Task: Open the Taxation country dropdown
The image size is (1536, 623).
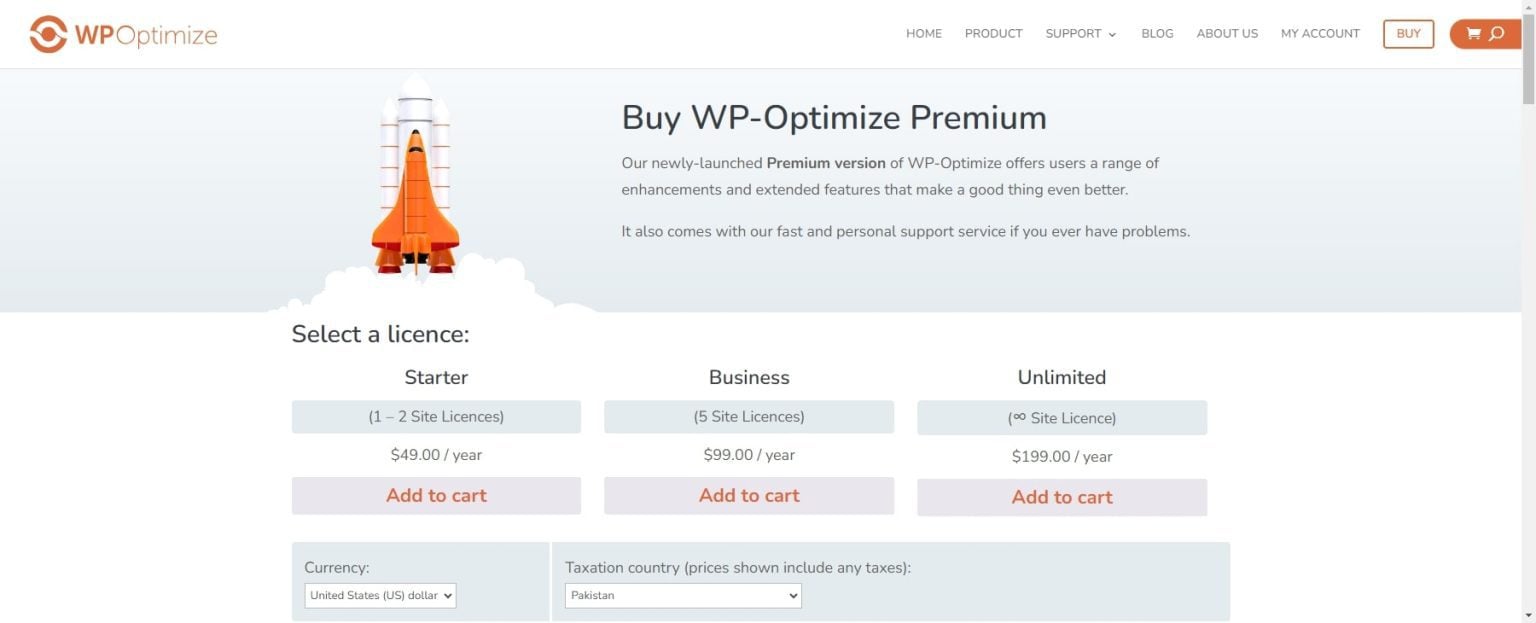Action: point(683,595)
